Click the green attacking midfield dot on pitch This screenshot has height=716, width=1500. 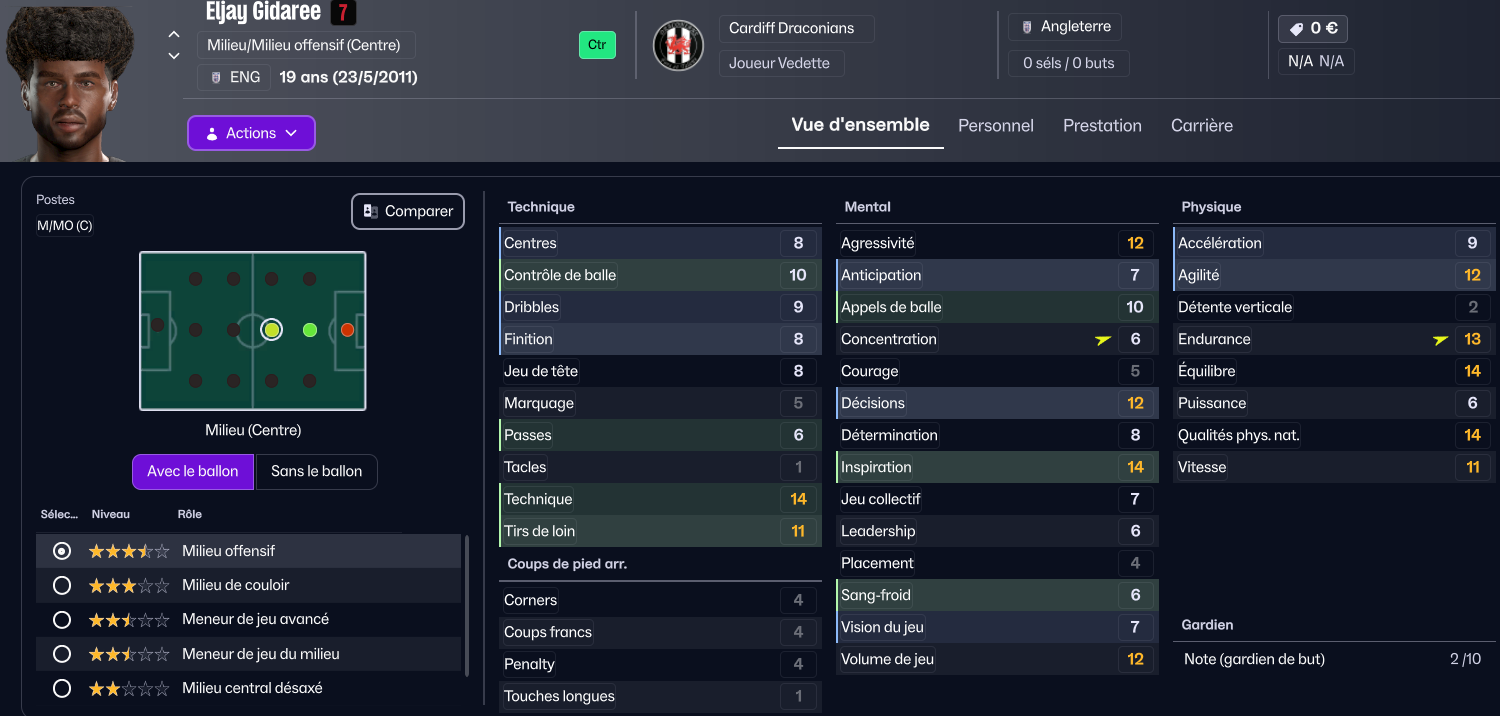pyautogui.click(x=310, y=329)
